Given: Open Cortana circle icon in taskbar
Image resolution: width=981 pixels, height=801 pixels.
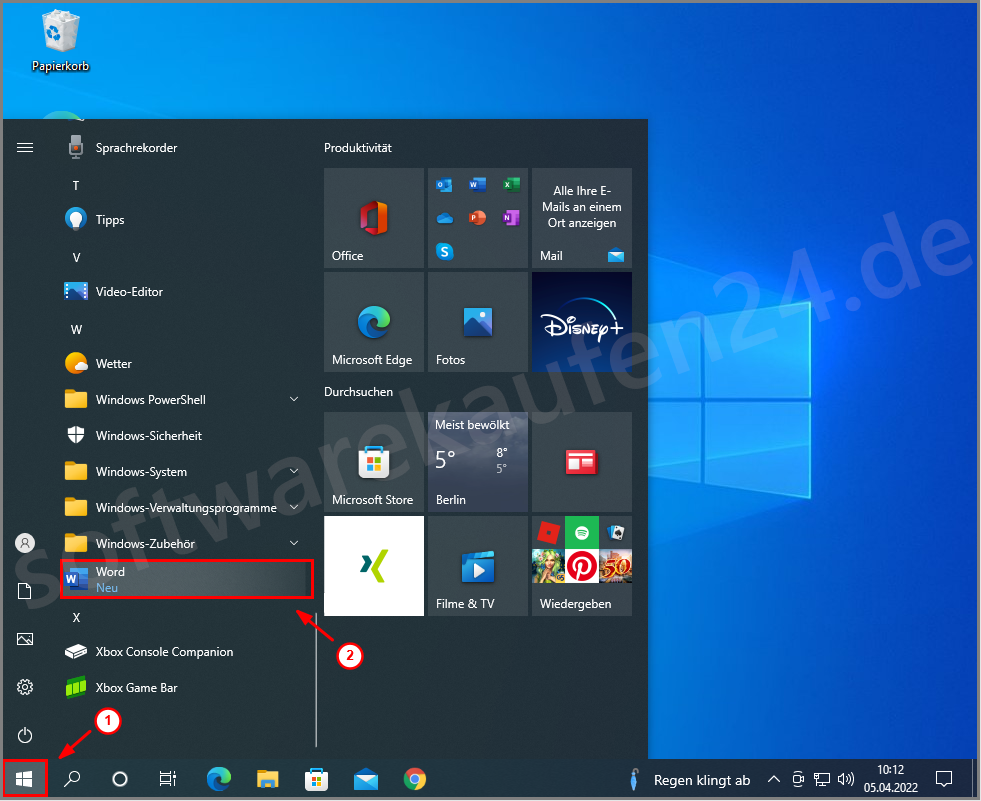Looking at the screenshot, I should [119, 779].
